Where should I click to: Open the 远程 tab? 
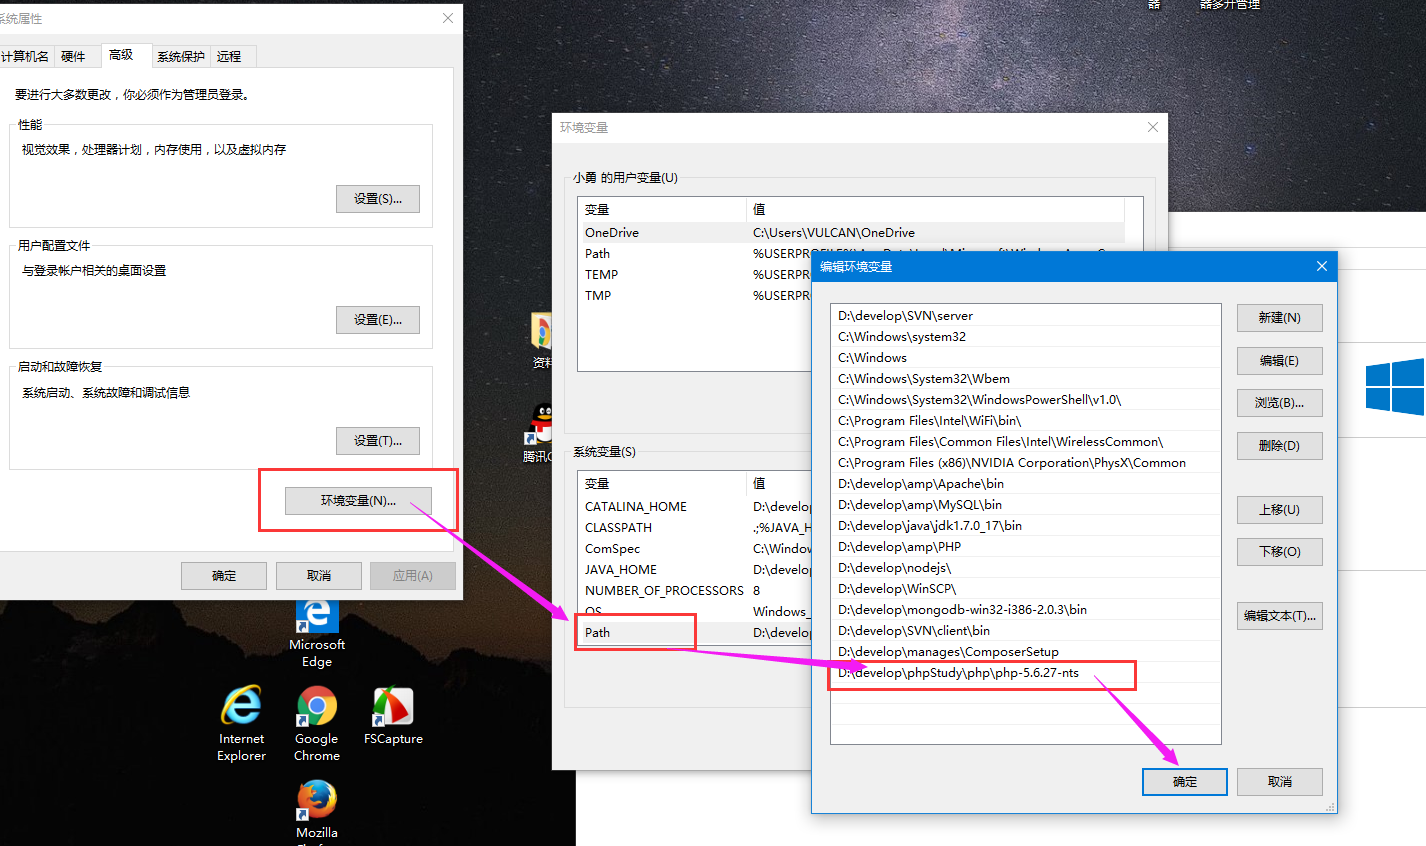point(229,56)
